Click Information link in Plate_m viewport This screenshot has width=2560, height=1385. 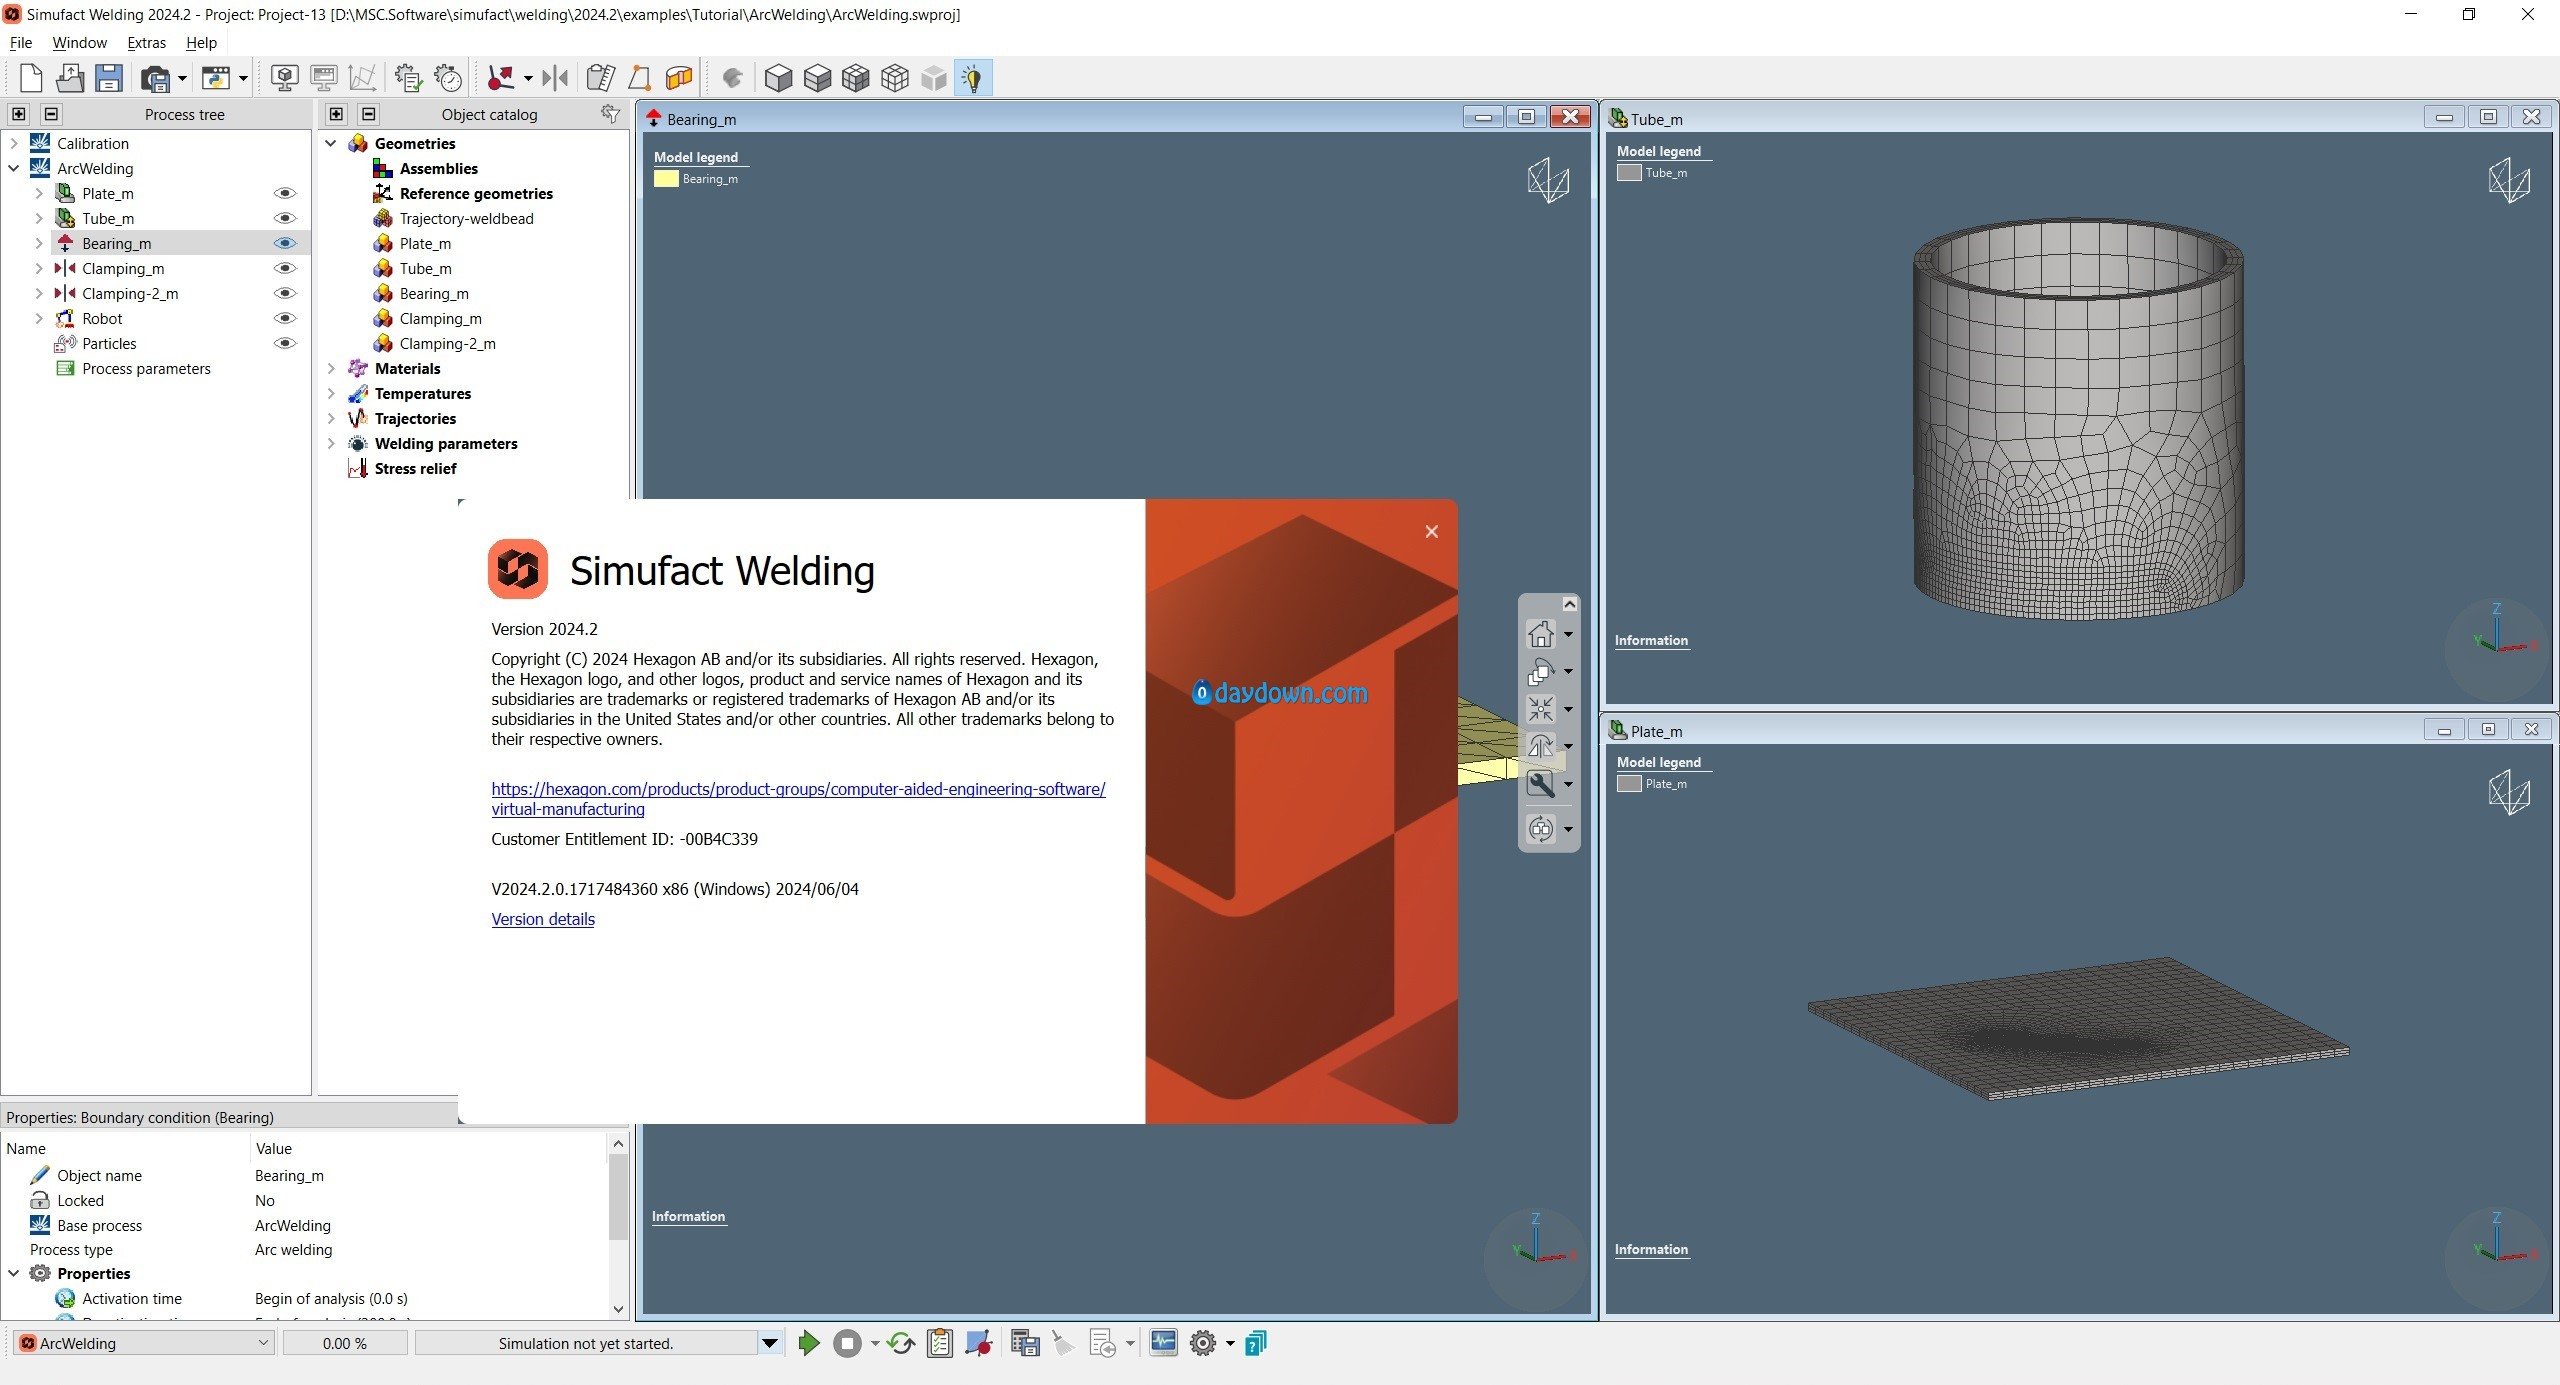pyautogui.click(x=1651, y=1249)
